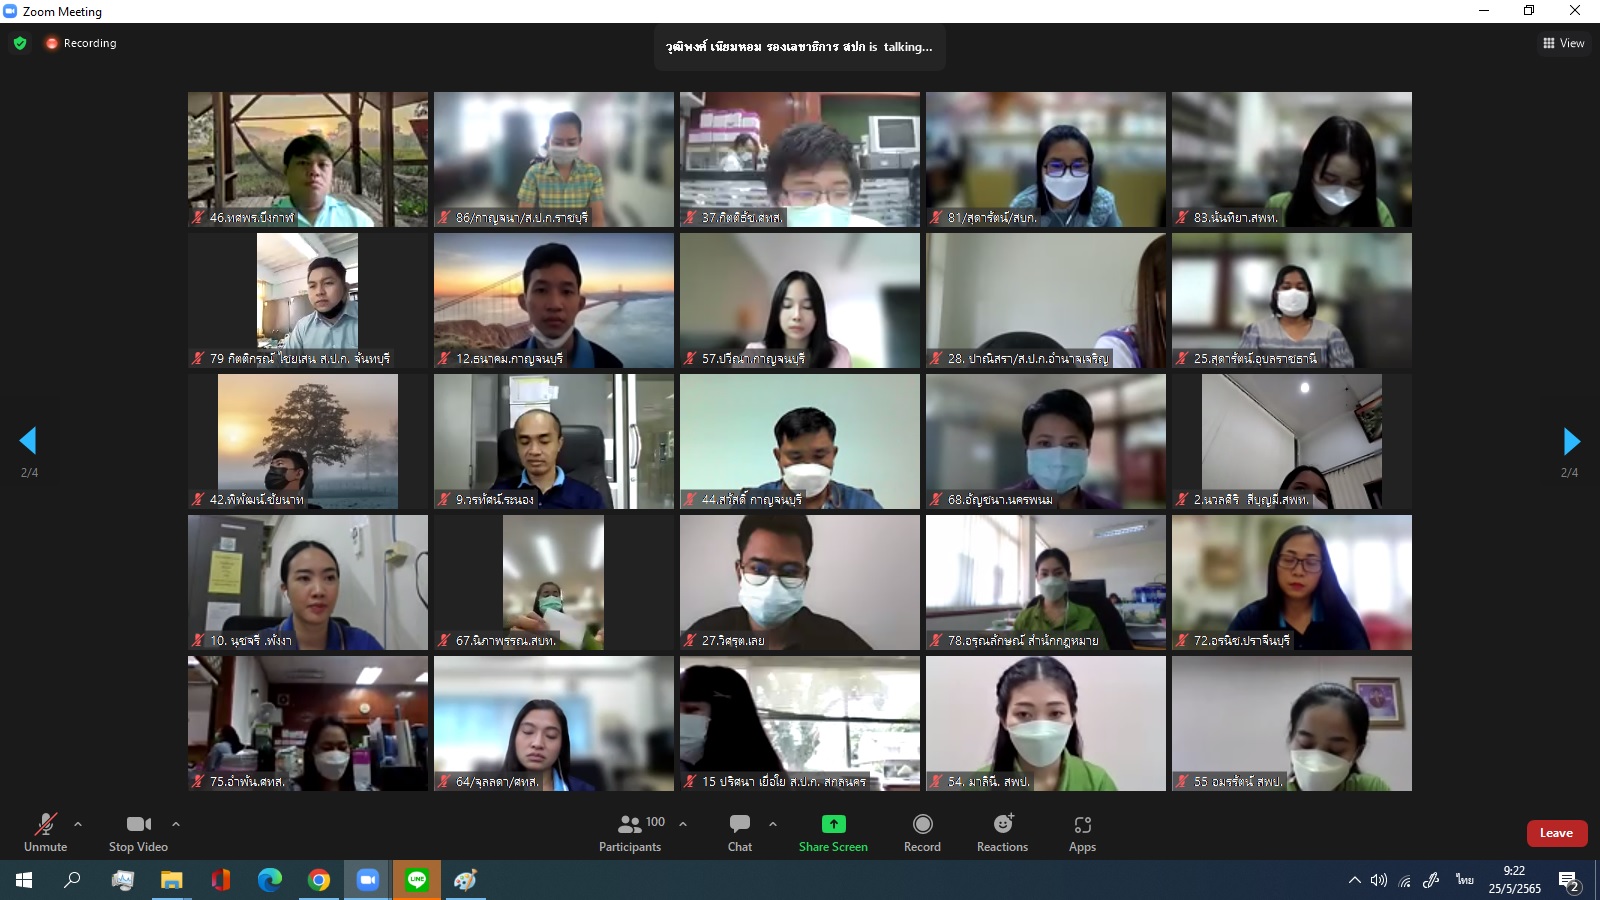Screen dimensions: 1600x900
Task: Open the Apps panel
Action: coord(1082,832)
